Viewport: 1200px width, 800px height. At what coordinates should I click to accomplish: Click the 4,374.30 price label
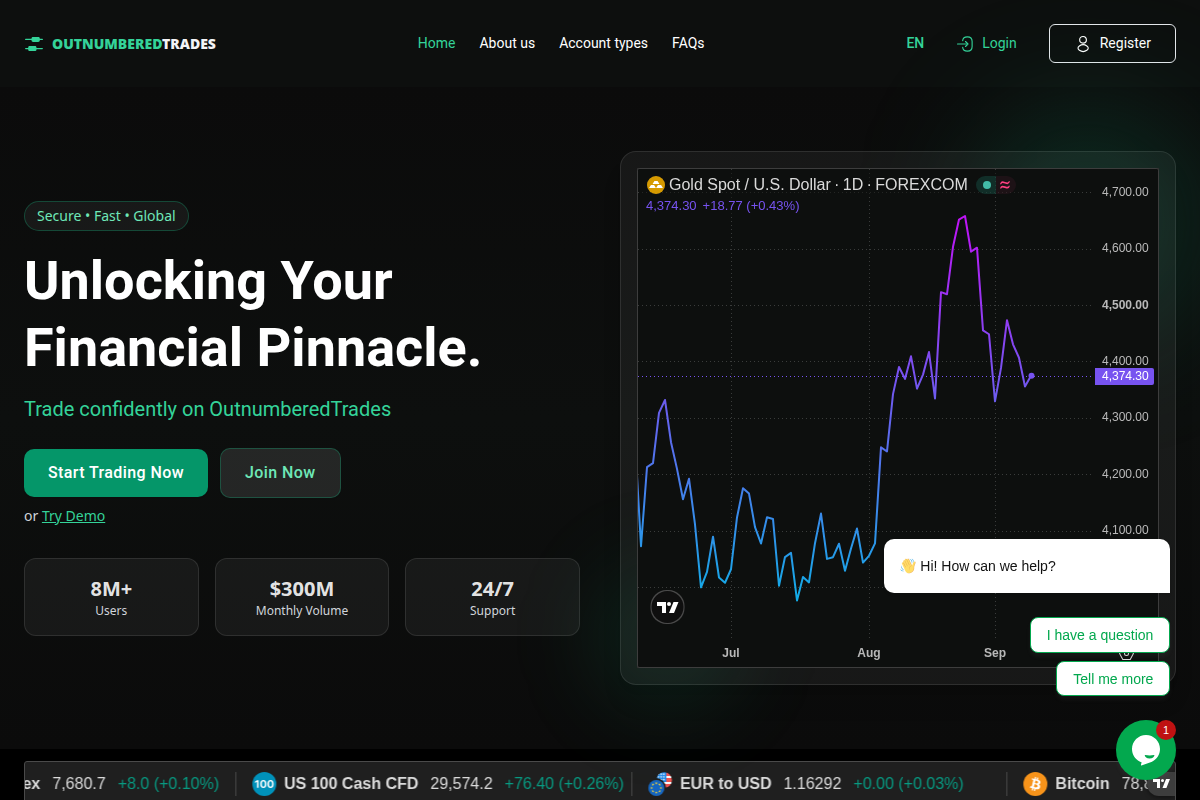pyautogui.click(x=1125, y=376)
